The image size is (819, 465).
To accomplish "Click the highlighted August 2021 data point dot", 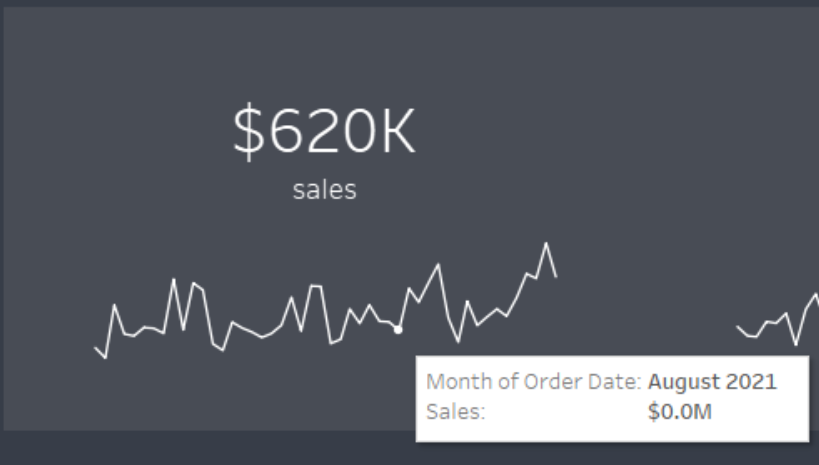I will click(x=398, y=330).
